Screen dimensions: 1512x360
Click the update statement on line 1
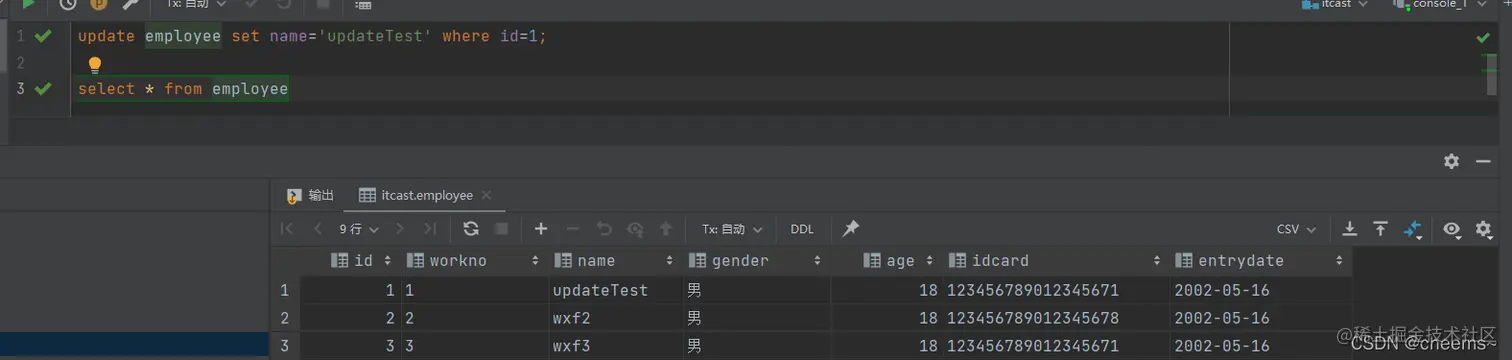pos(313,36)
